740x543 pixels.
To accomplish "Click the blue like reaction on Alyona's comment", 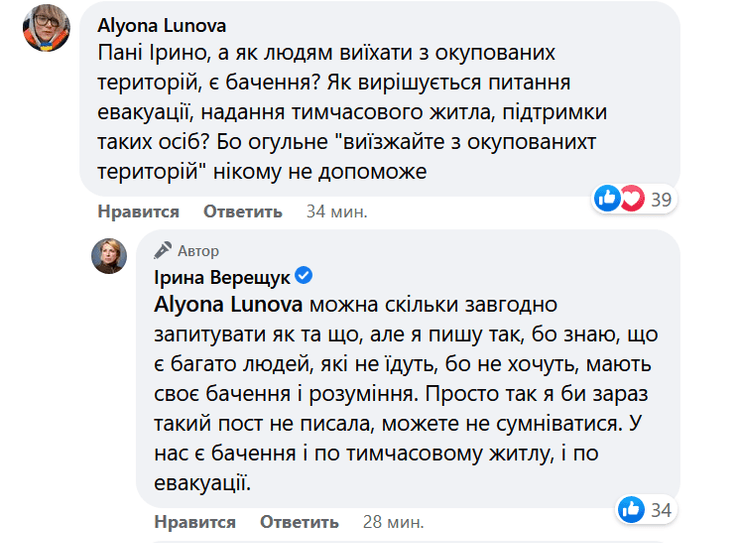I will click(608, 198).
